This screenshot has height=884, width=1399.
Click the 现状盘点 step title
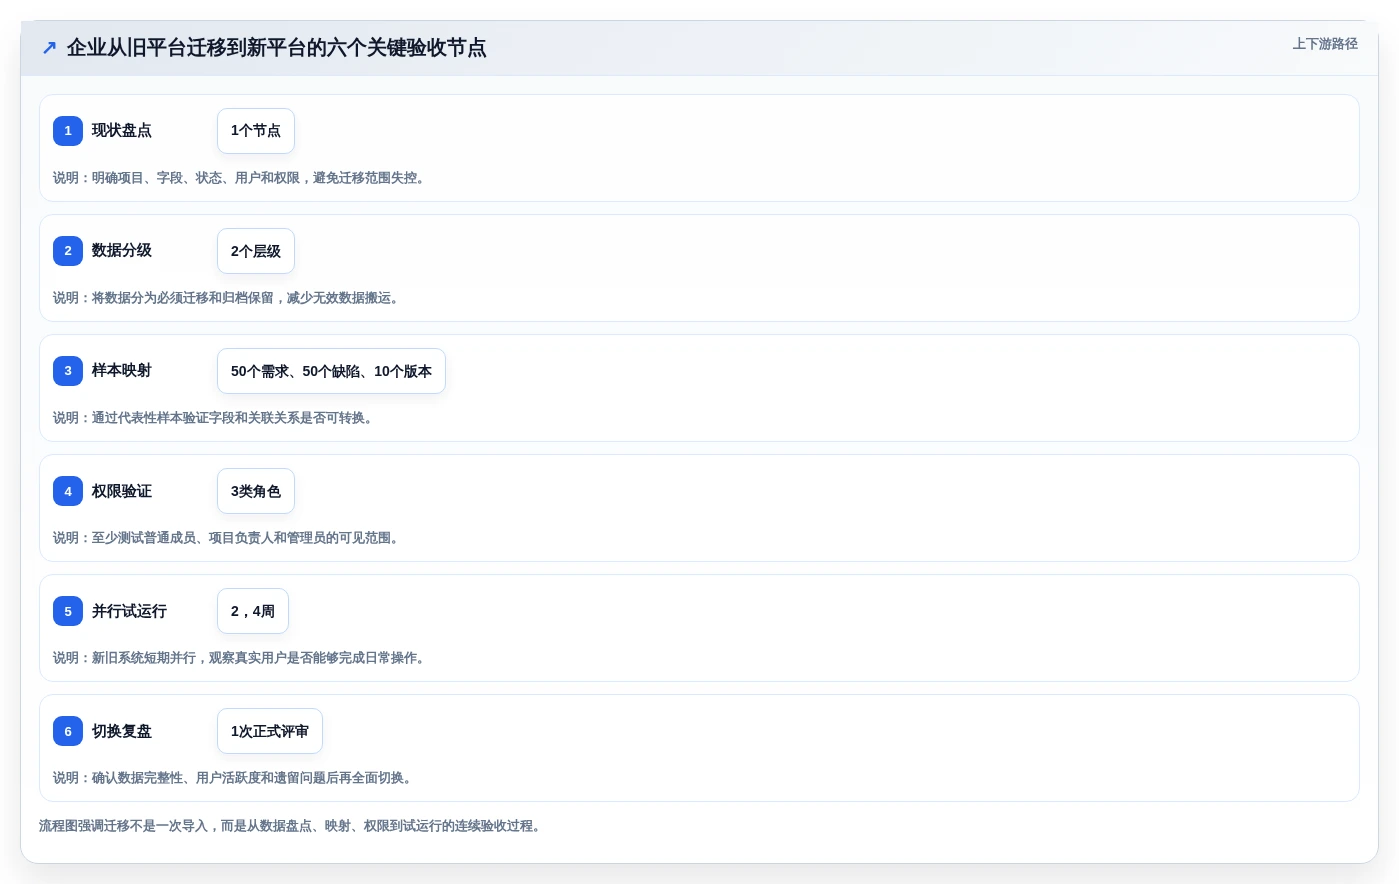pos(122,130)
